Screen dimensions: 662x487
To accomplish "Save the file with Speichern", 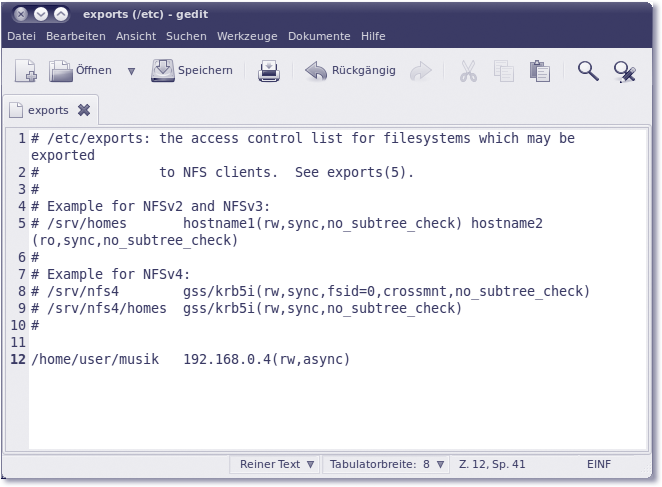I will tap(192, 71).
